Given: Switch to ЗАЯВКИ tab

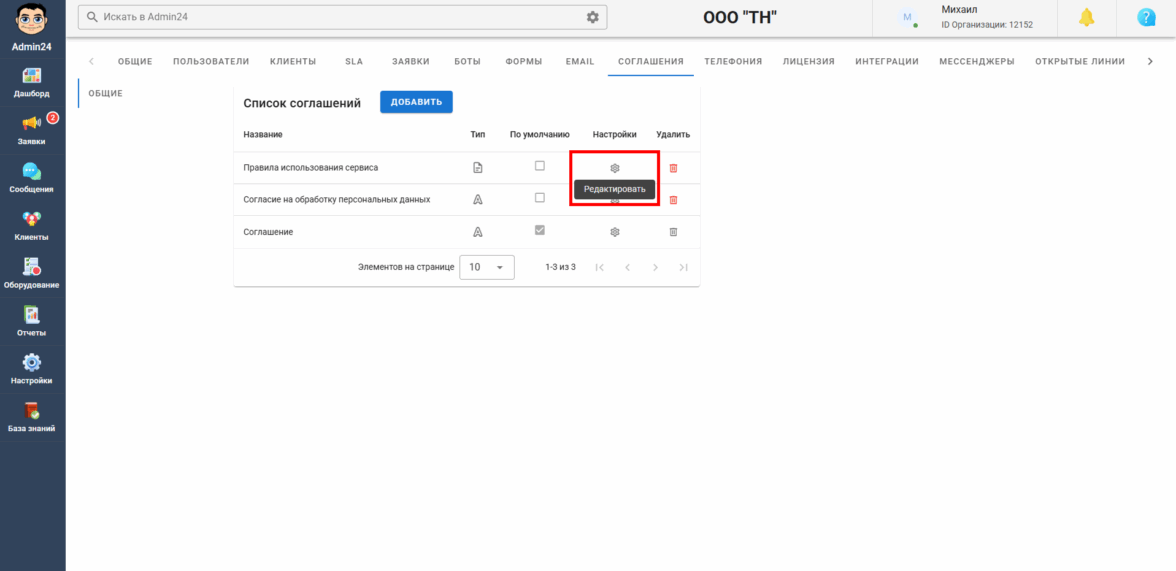Looking at the screenshot, I should (410, 62).
